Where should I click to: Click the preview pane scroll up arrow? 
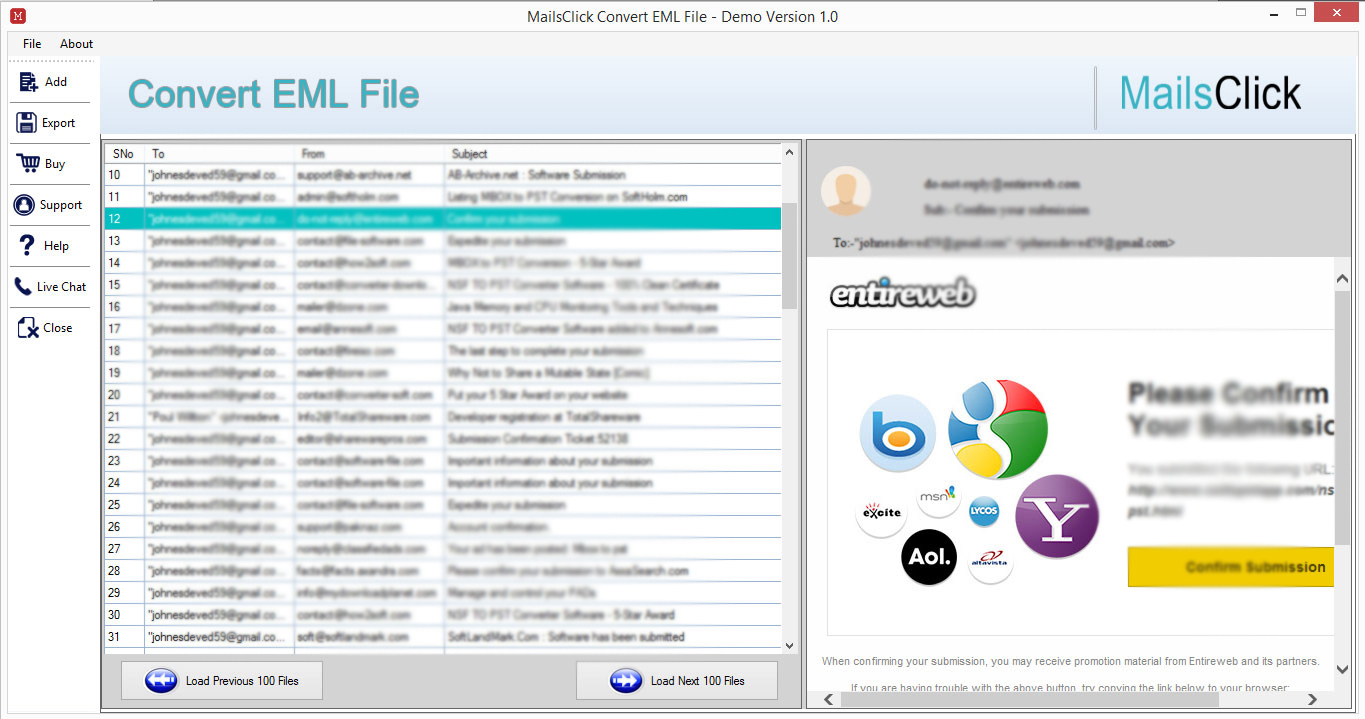1343,281
